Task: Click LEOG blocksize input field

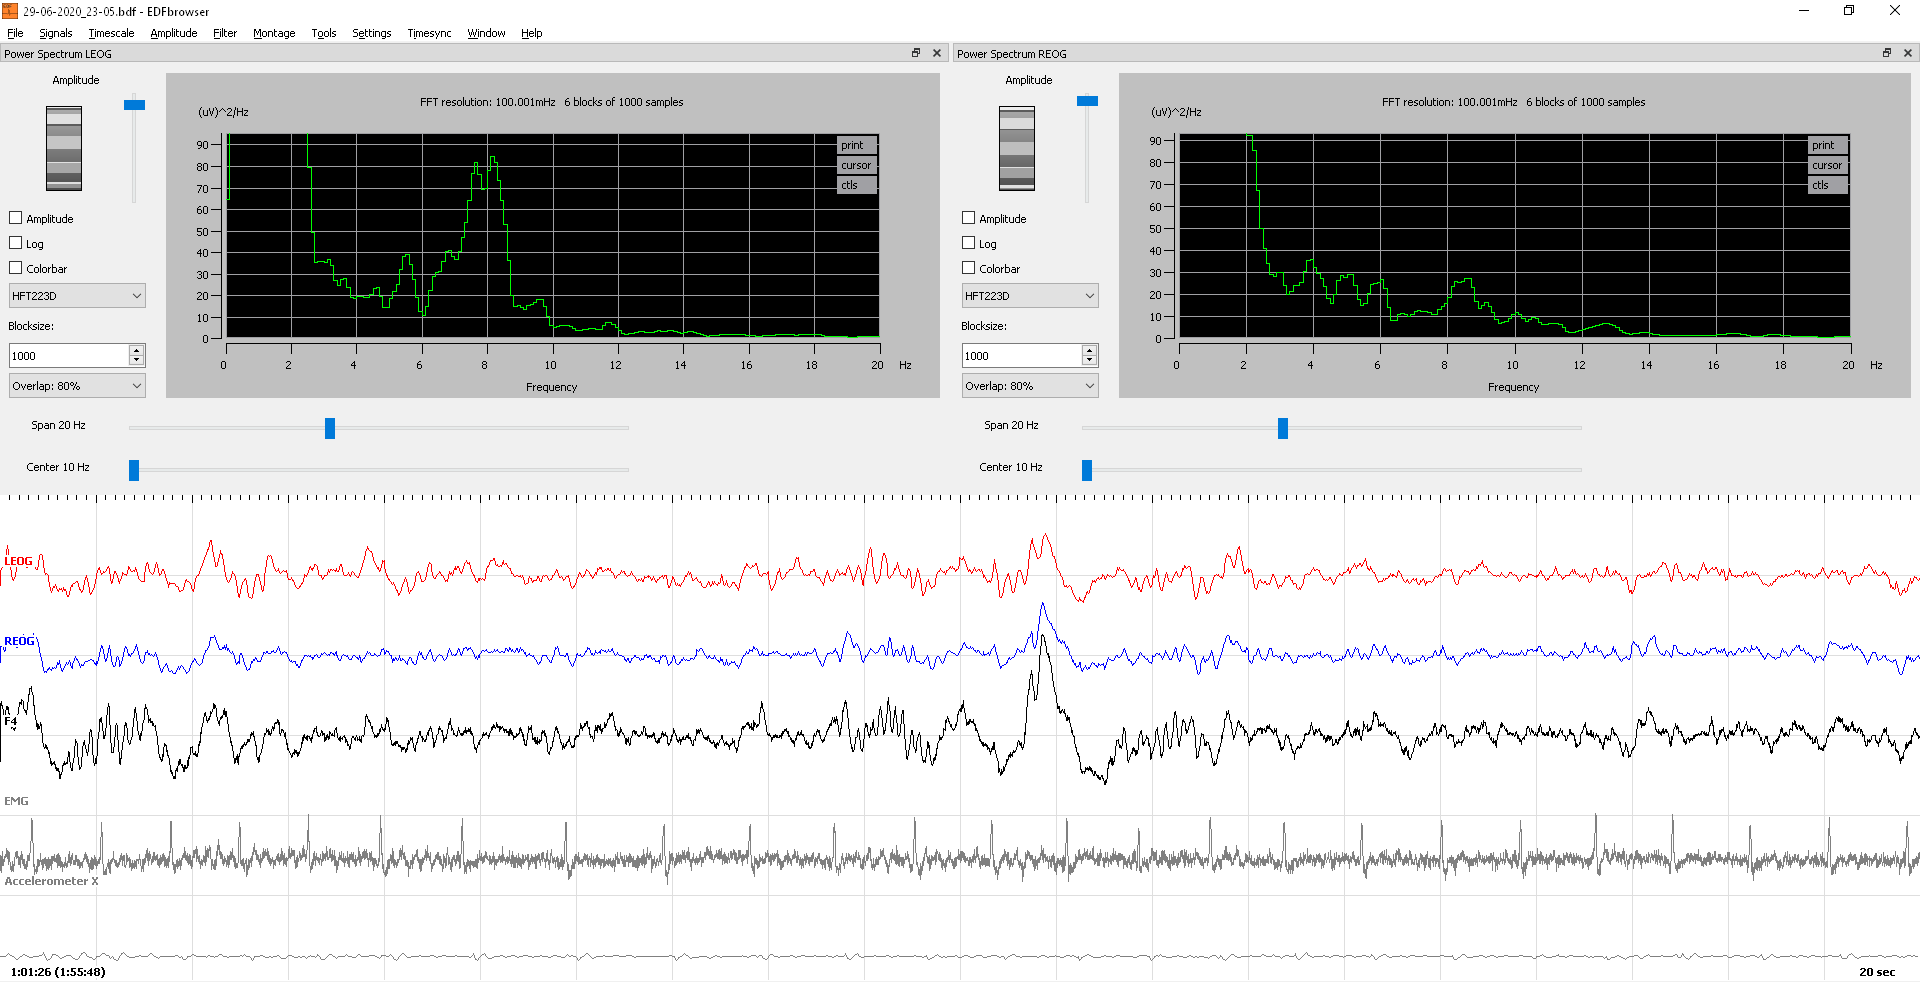Action: [x=69, y=356]
